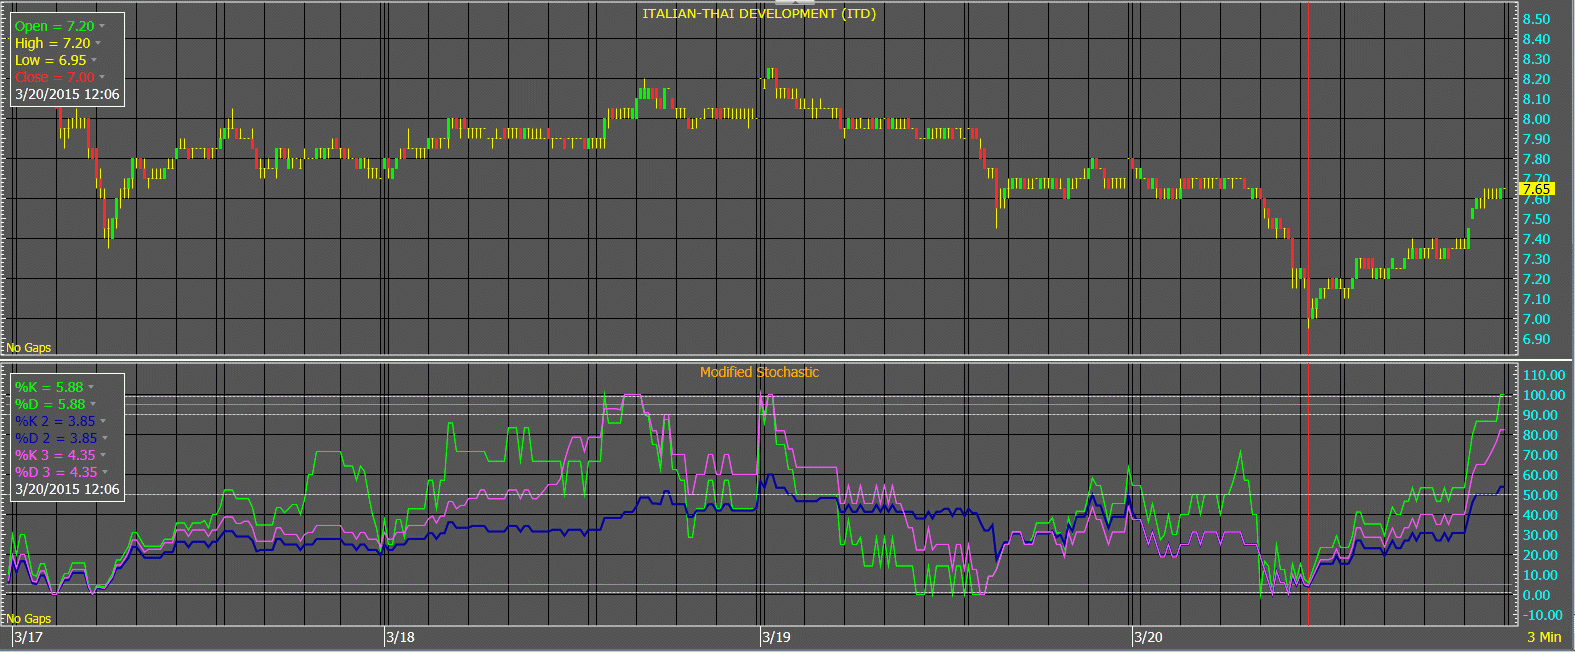
Task: Click the No Gaps label in price pane
Action: 29,348
